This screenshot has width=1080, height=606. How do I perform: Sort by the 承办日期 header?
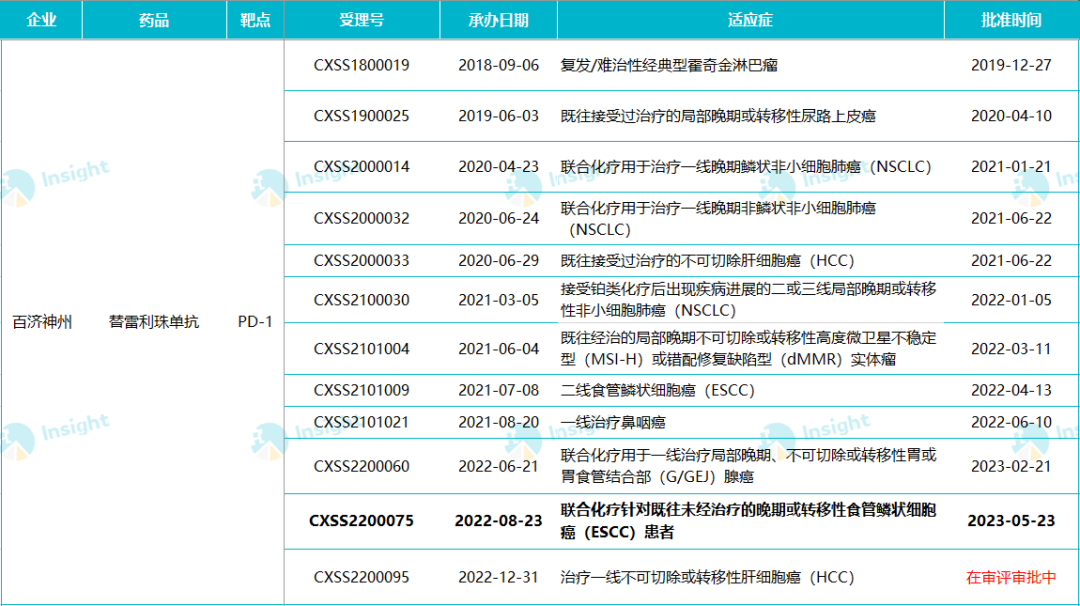498,20
